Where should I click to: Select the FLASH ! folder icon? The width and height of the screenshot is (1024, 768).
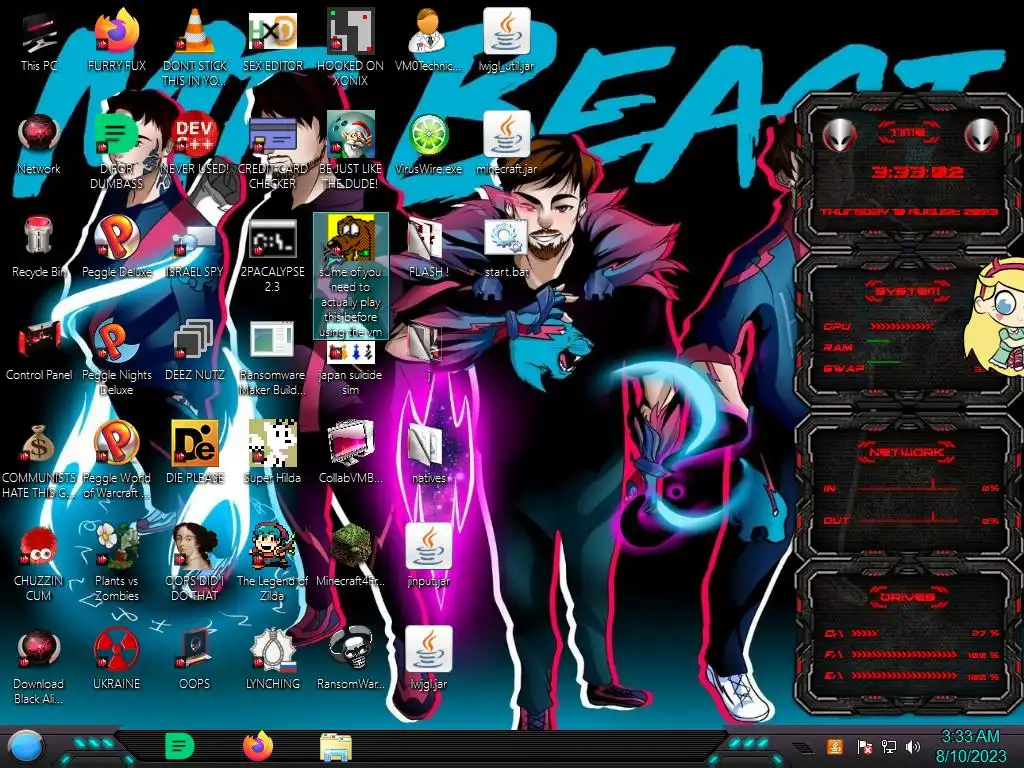[426, 238]
